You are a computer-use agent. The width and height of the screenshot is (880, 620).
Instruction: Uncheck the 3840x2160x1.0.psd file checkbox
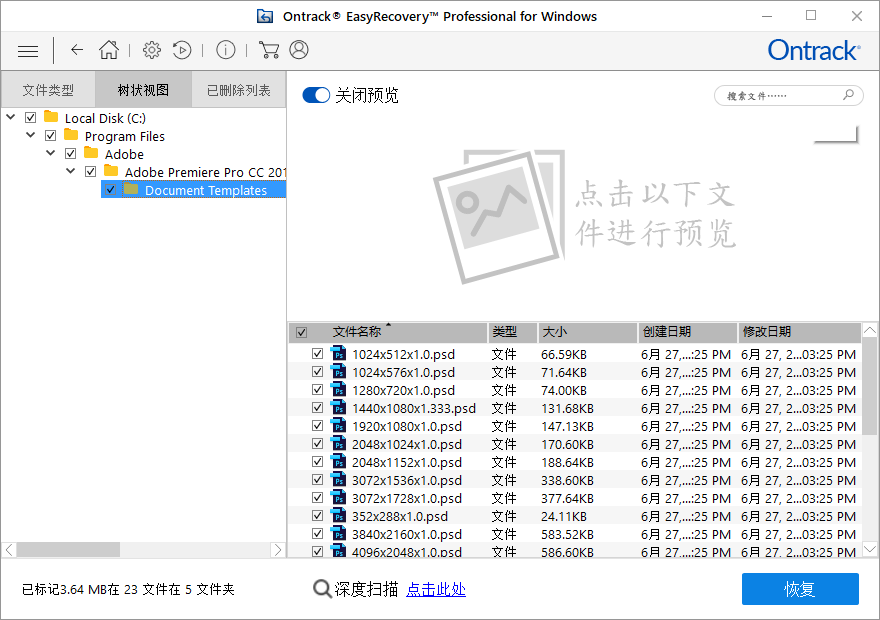click(318, 533)
